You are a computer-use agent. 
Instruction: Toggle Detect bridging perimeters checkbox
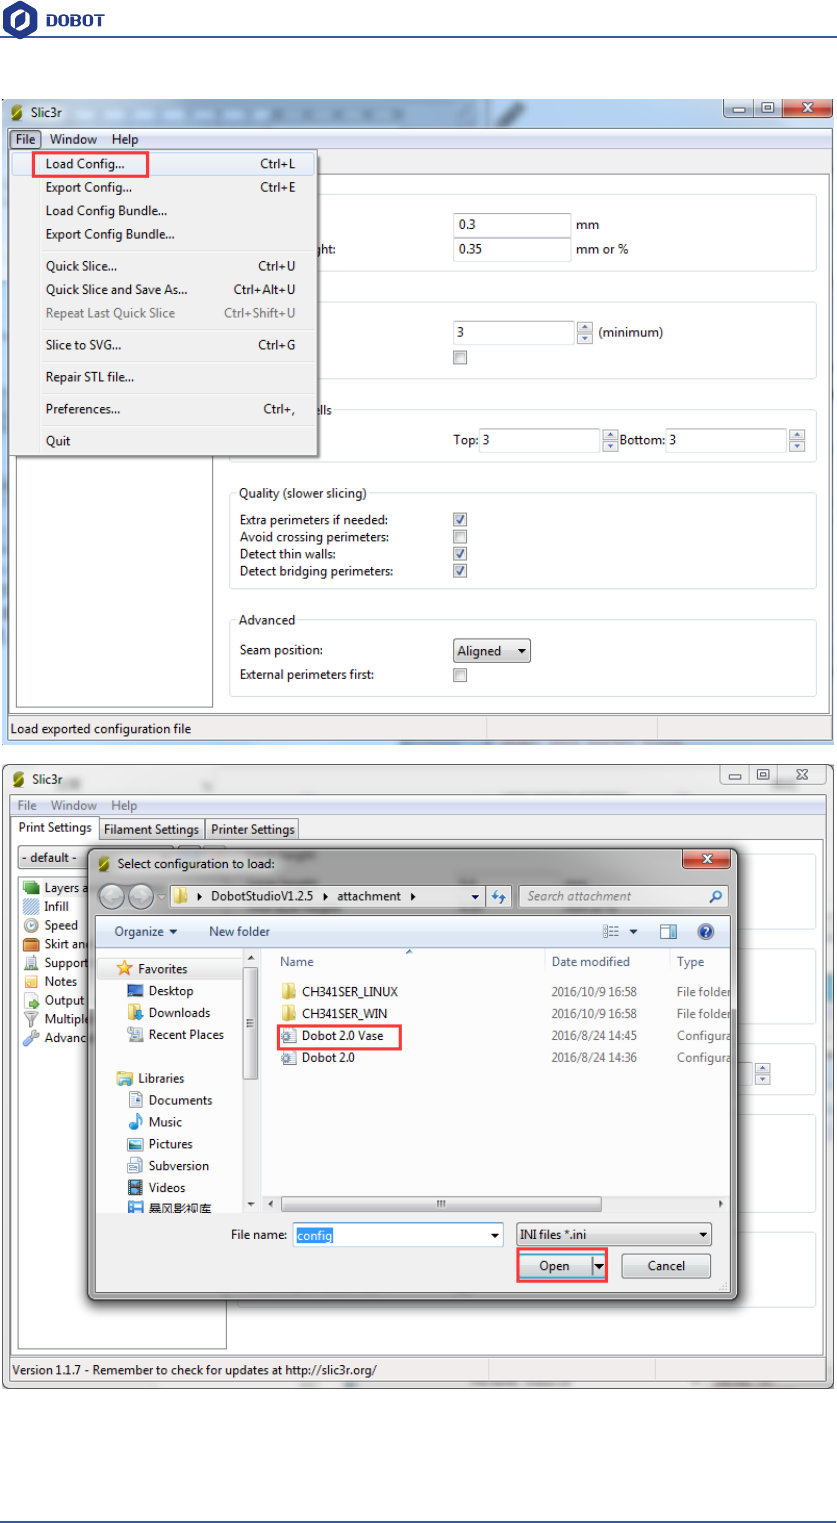pos(460,571)
